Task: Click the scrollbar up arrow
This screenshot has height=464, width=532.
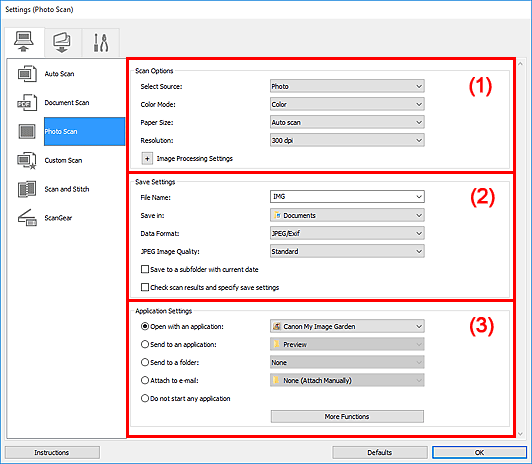Action: point(520,63)
